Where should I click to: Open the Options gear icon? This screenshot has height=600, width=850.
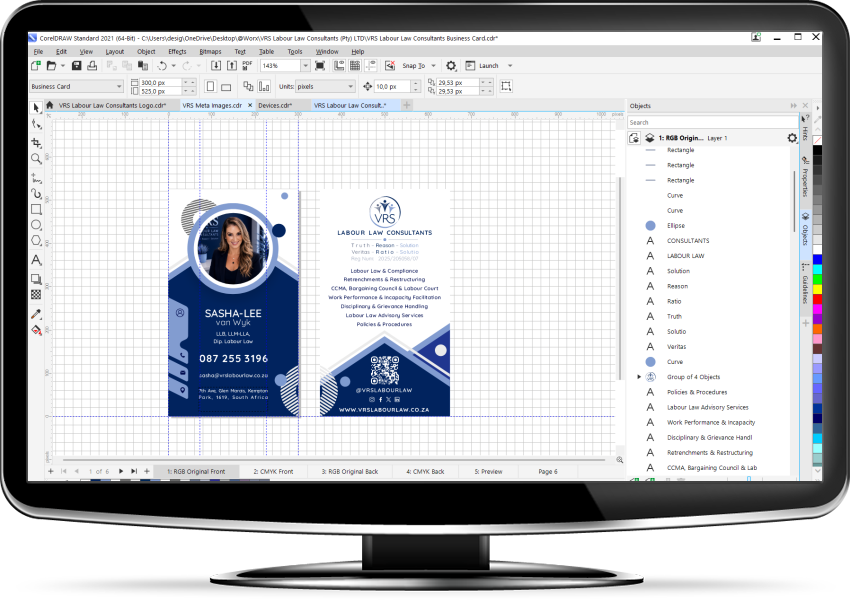(x=451, y=66)
